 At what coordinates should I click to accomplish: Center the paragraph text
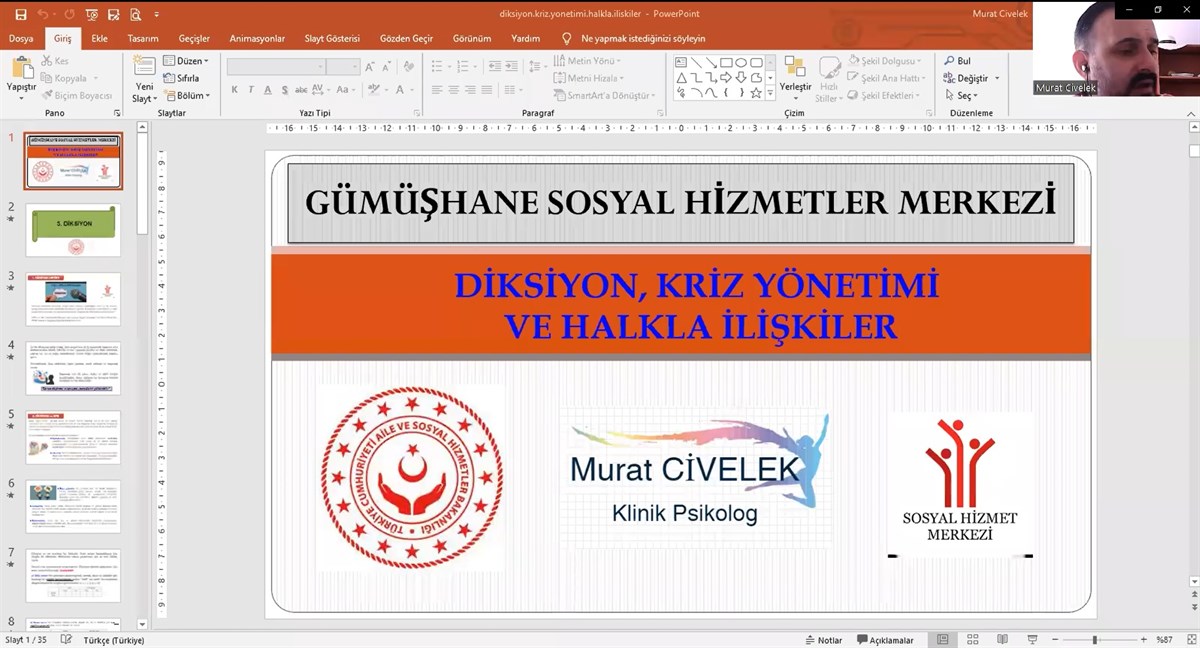pyautogui.click(x=454, y=90)
